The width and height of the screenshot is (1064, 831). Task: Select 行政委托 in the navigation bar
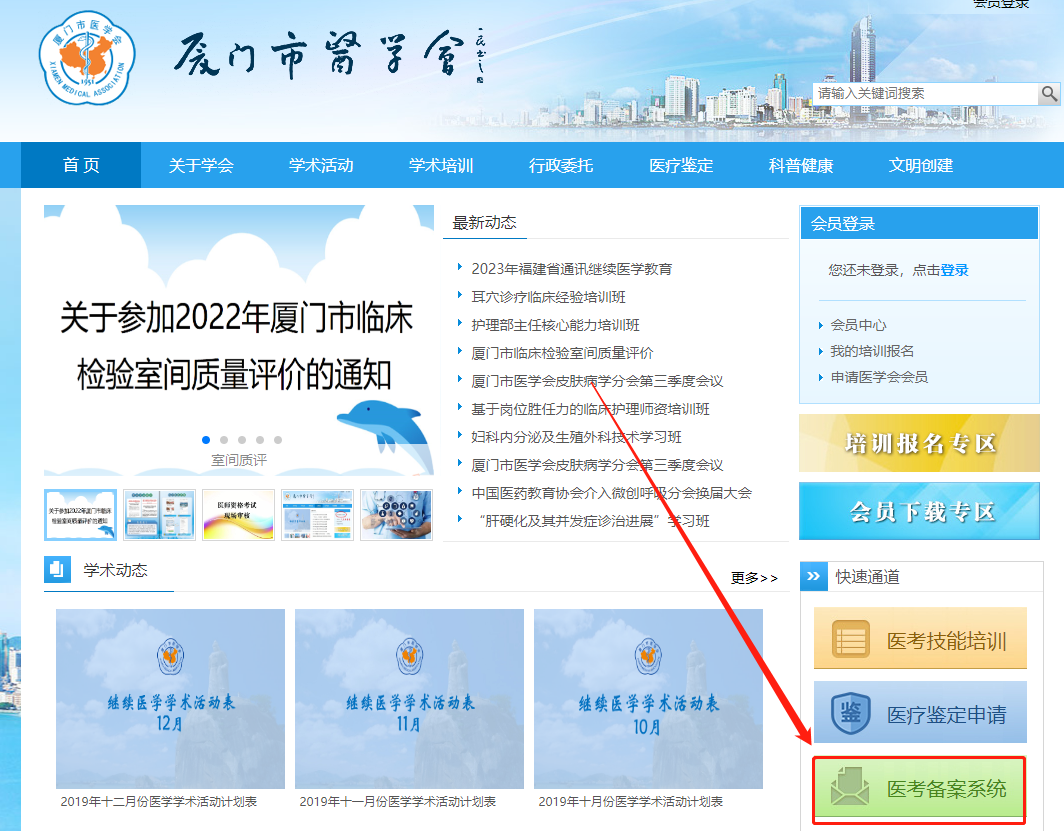(561, 165)
